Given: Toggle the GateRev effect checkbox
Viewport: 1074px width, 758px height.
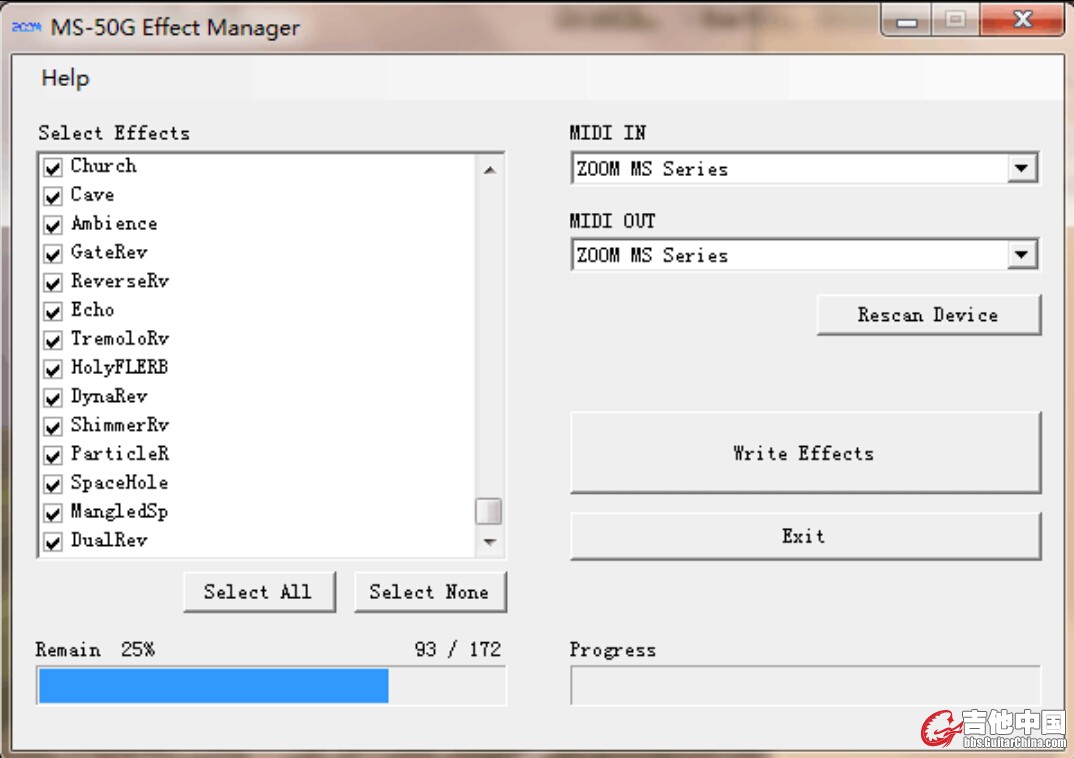Looking at the screenshot, I should point(53,253).
